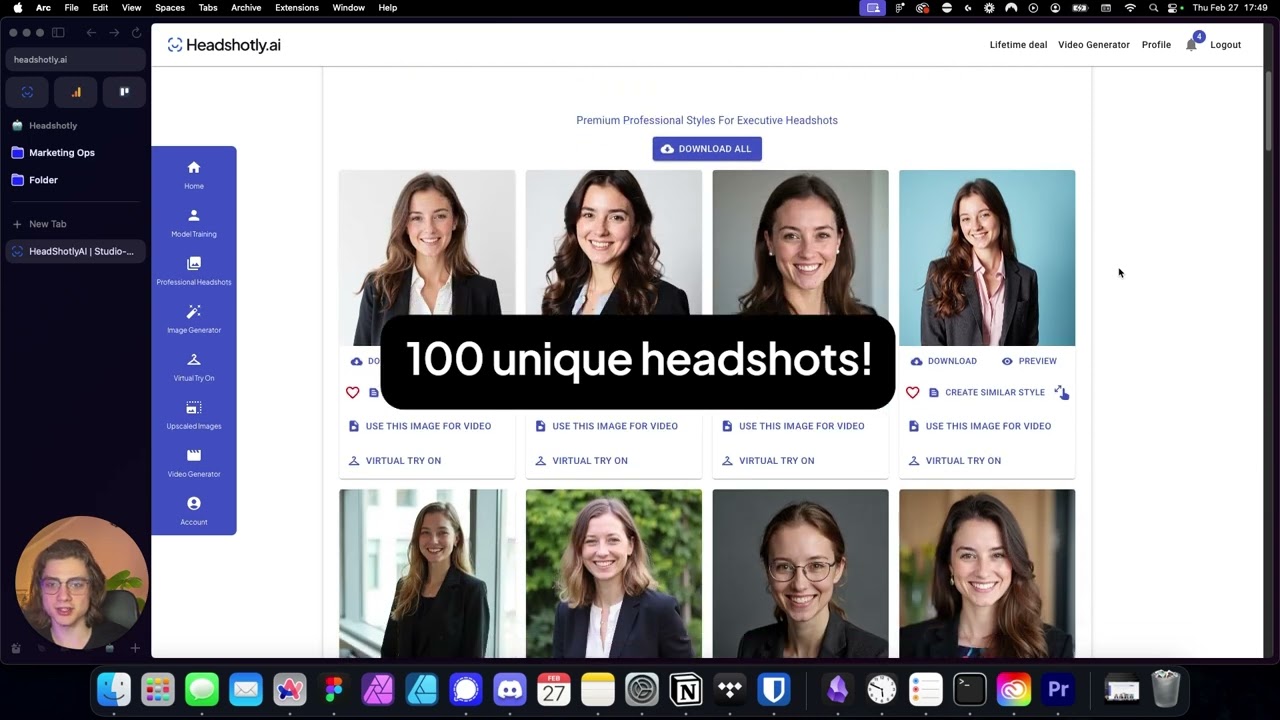Click Virtual Try On under the first headshot
This screenshot has height=720, width=1280.
(x=394, y=461)
